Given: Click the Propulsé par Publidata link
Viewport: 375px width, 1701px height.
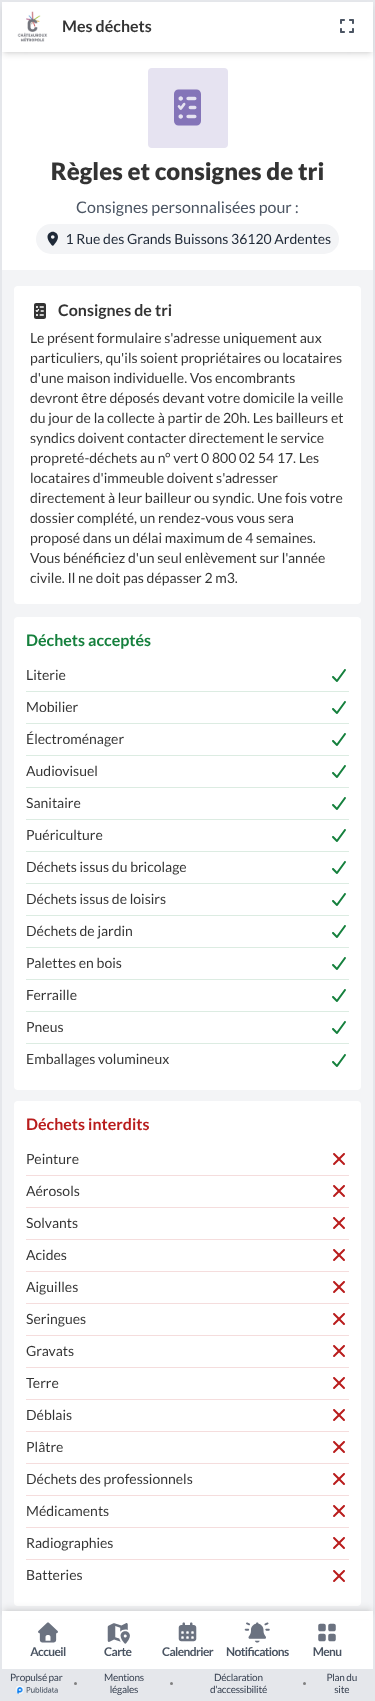Looking at the screenshot, I should tap(37, 1683).
